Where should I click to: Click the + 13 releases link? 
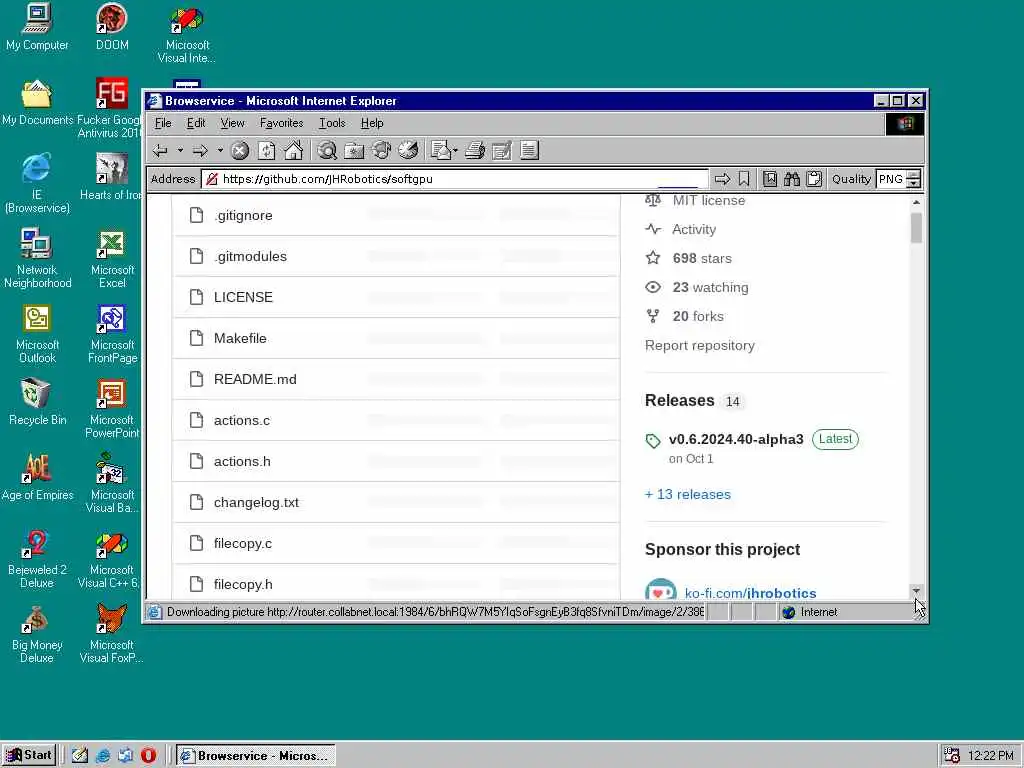pyautogui.click(x=688, y=494)
